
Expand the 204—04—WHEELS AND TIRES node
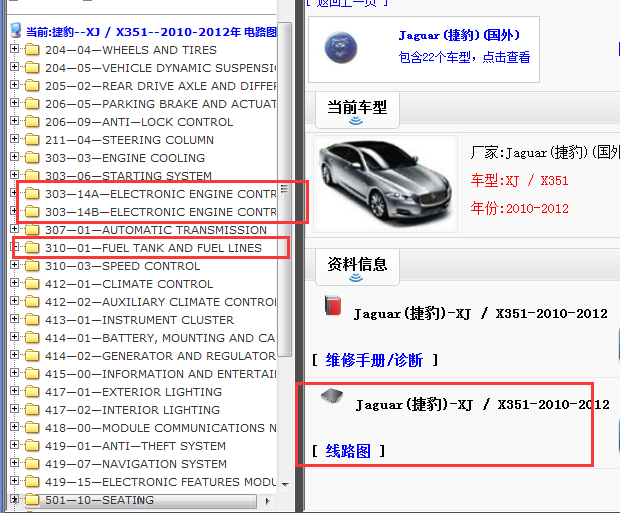click(14, 49)
